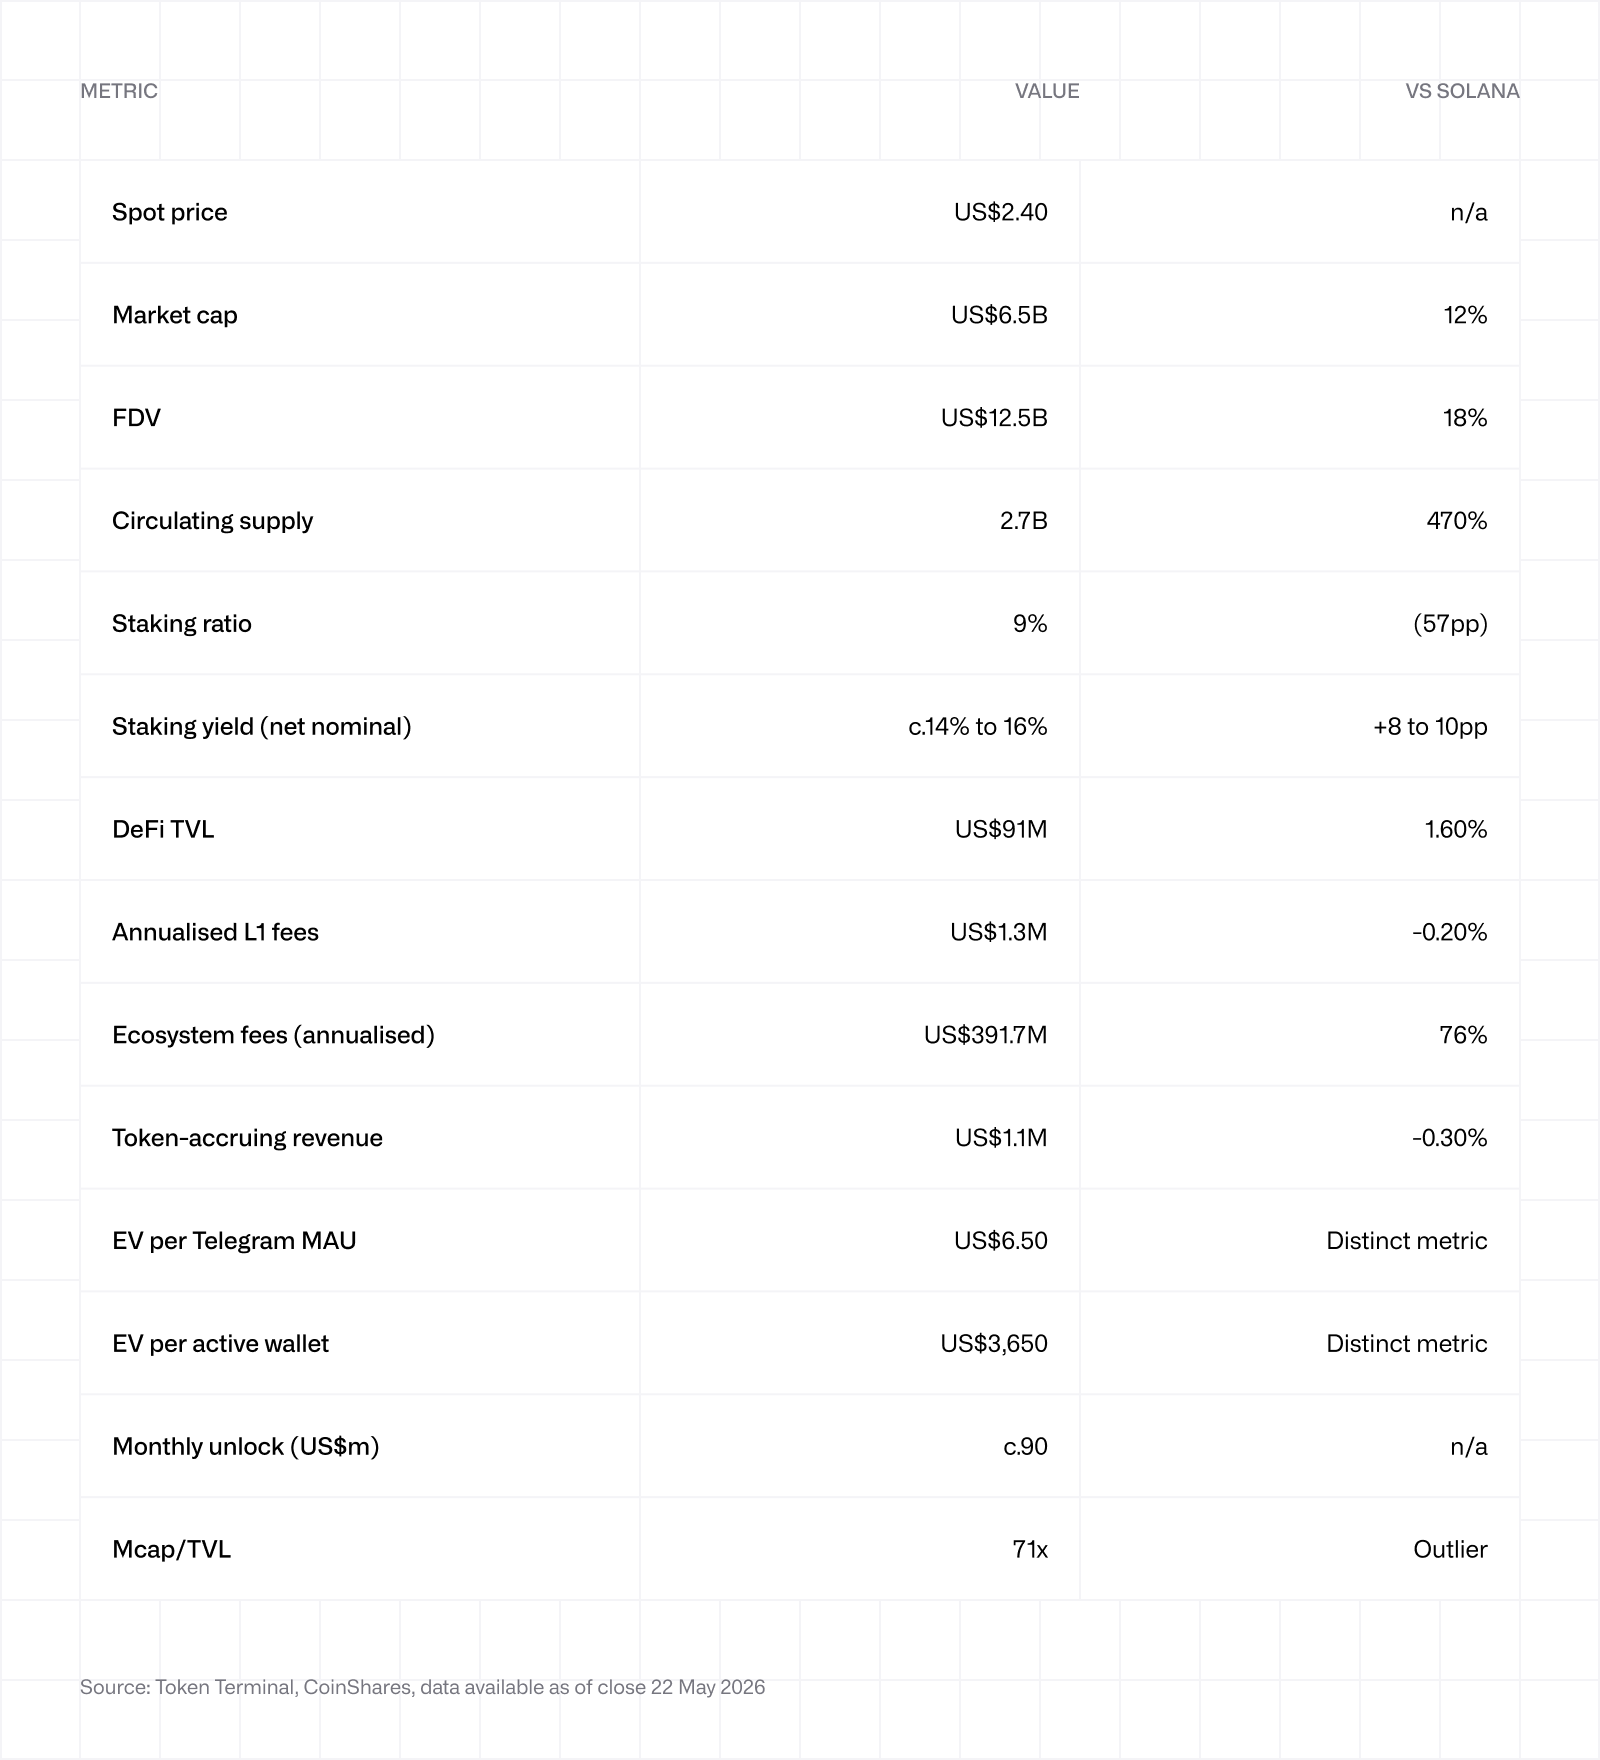
Task: Select the EV per active wallet US$3,650 value
Action: pos(994,1344)
